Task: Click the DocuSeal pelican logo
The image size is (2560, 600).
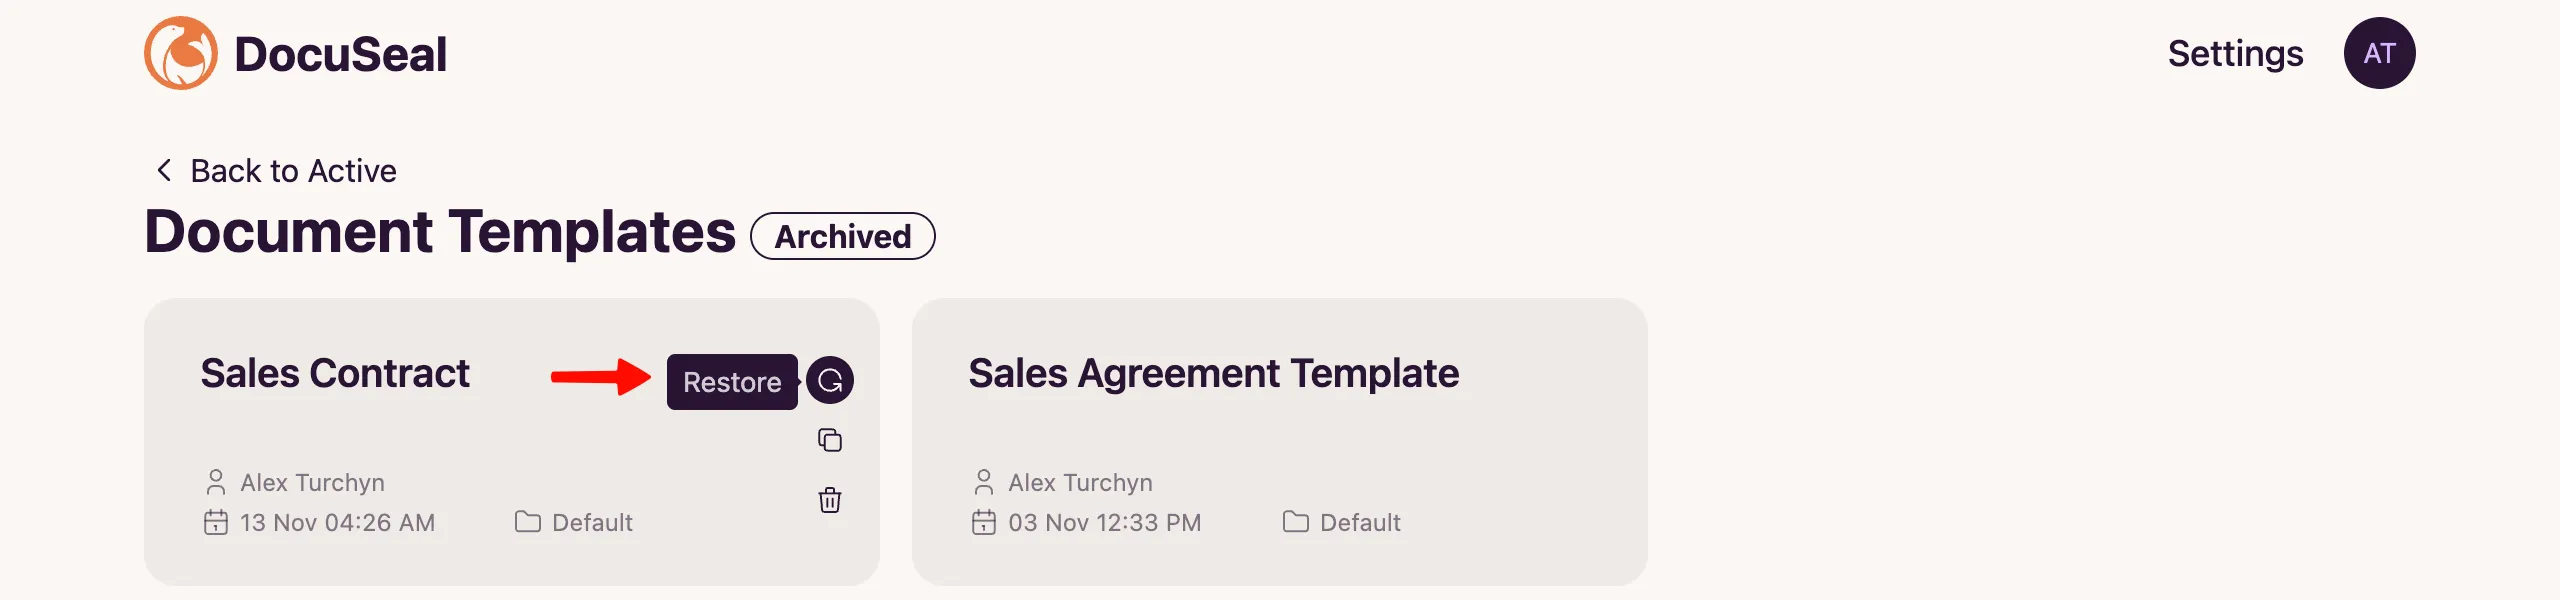Action: (x=183, y=53)
